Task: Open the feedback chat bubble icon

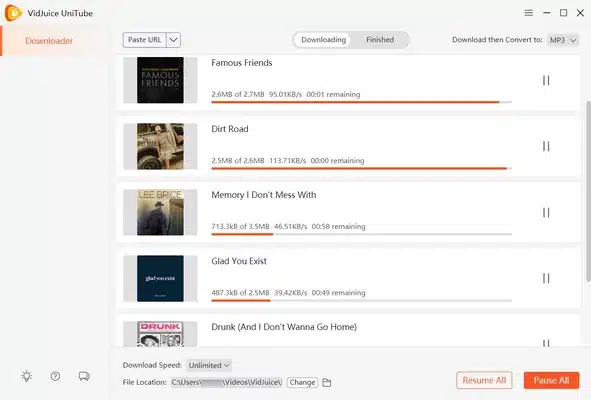Action: click(84, 376)
